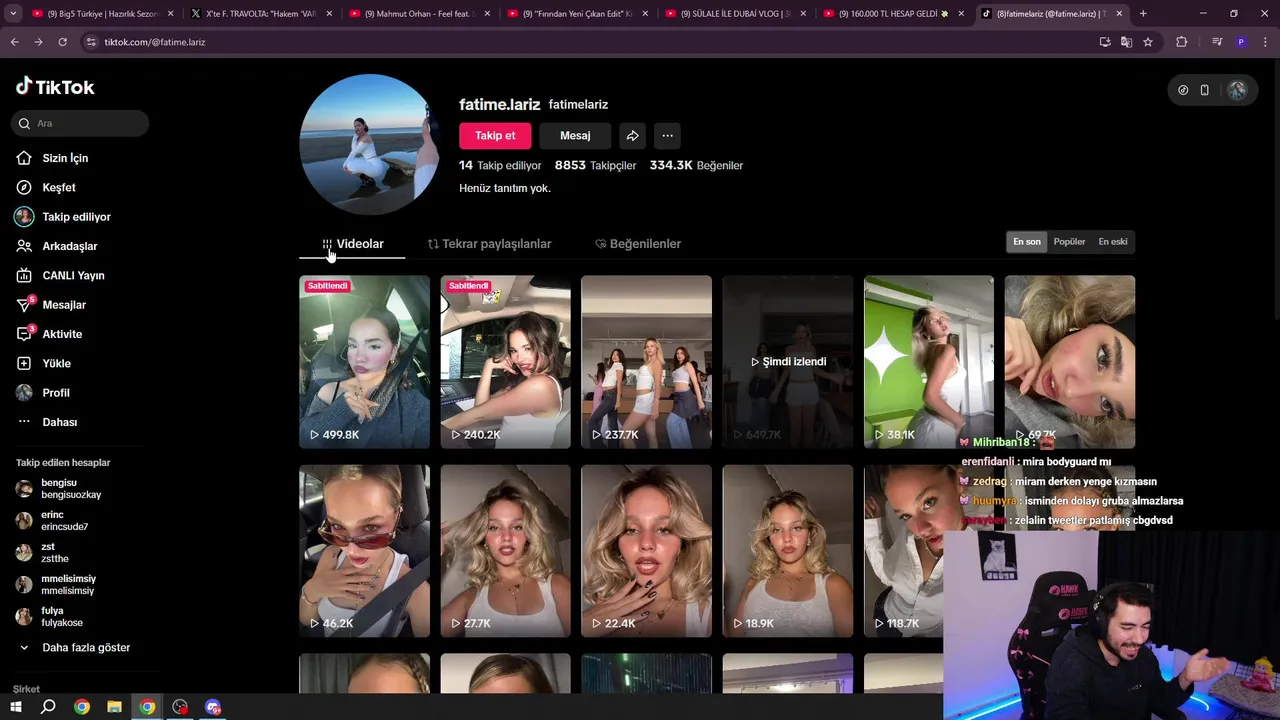Expand Daha fazla göster accounts list

pyautogui.click(x=76, y=648)
